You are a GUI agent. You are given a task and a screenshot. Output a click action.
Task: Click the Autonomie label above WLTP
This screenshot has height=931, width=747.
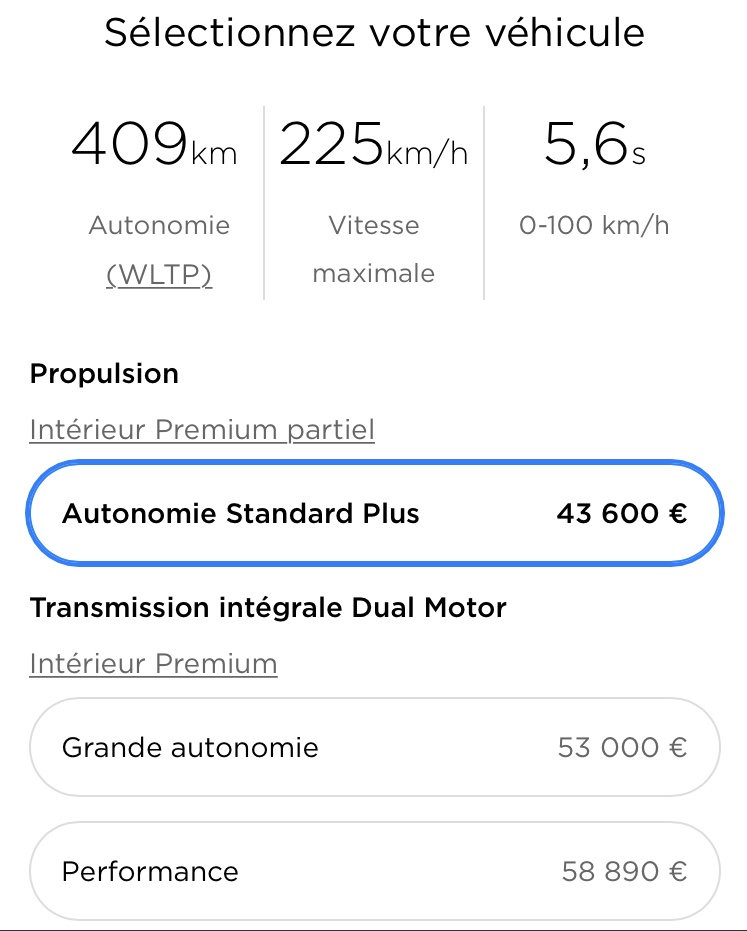click(x=159, y=226)
